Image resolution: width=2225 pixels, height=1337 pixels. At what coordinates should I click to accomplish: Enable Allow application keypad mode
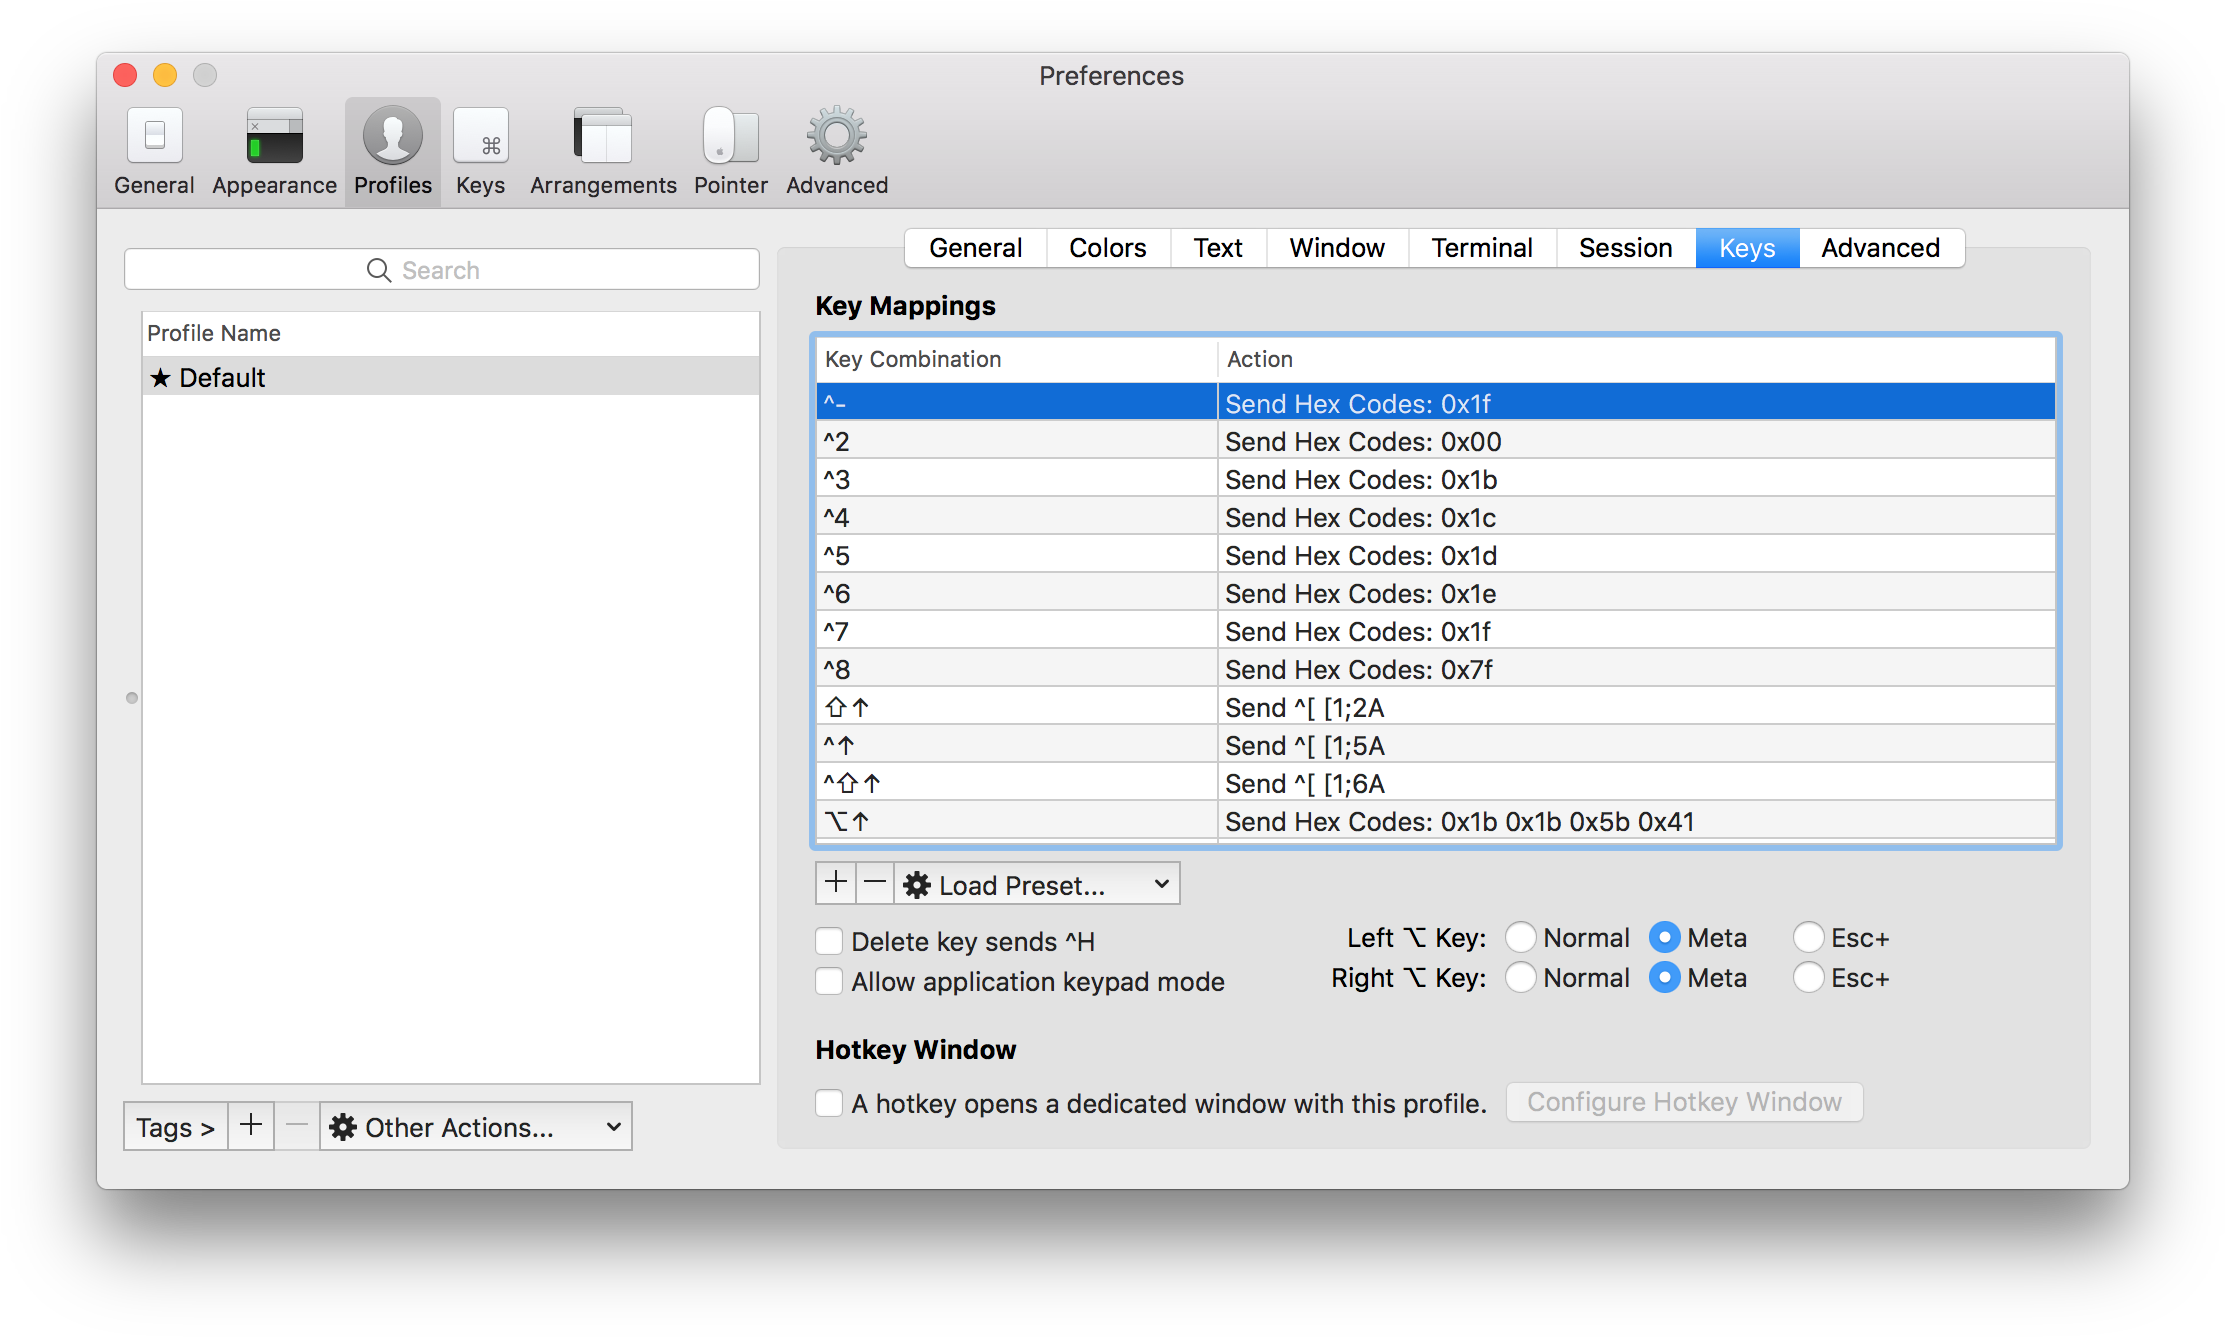click(x=829, y=981)
